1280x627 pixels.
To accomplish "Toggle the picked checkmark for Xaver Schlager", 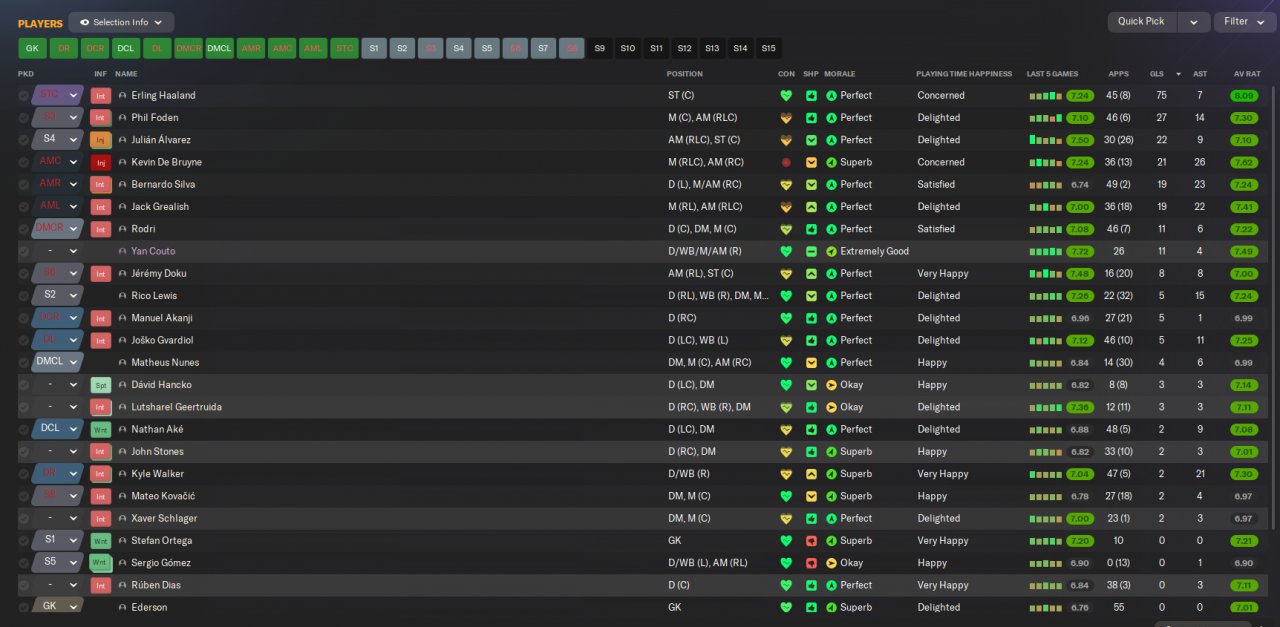I will [x=24, y=518].
